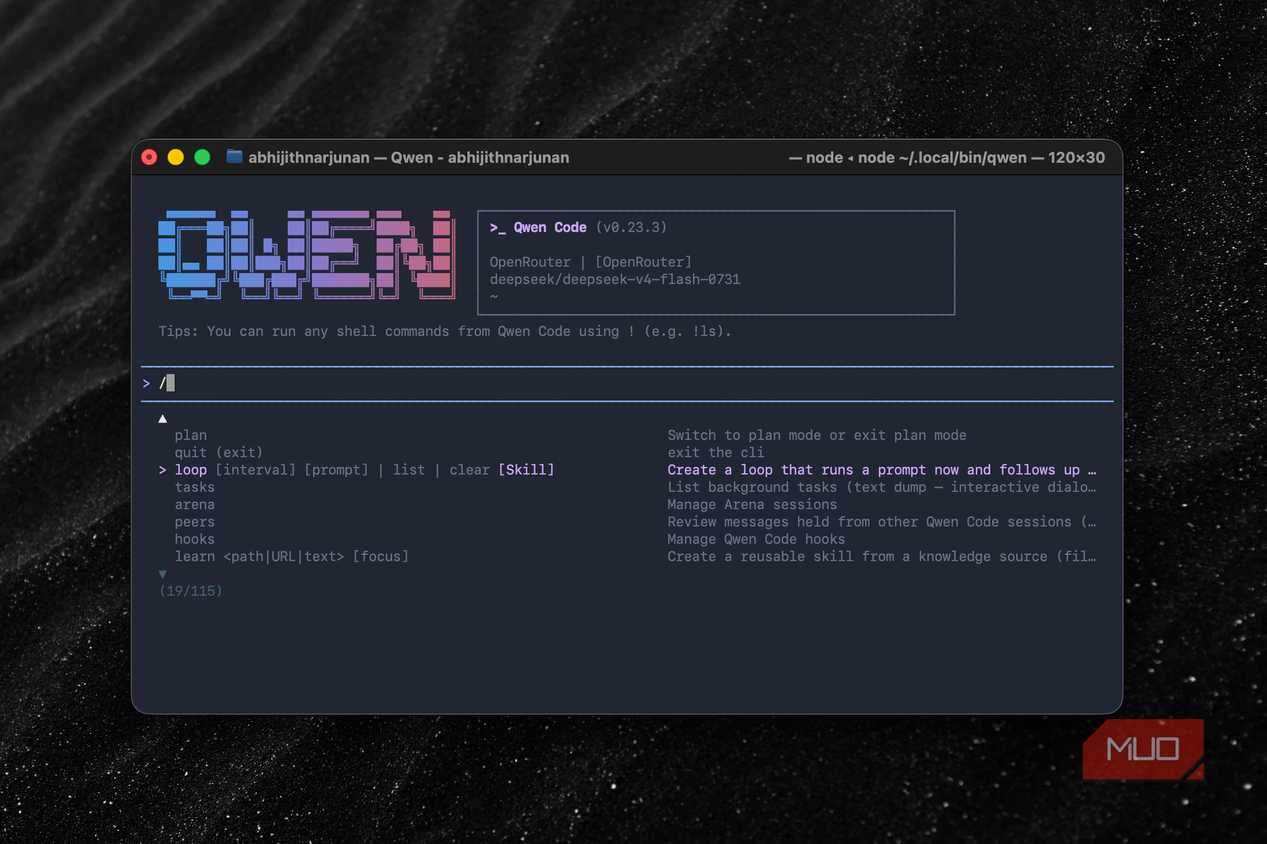This screenshot has height=844, width=1267.
Task: Click the 'OpenRouter | [OpenRouter]' line
Action: click(590, 262)
